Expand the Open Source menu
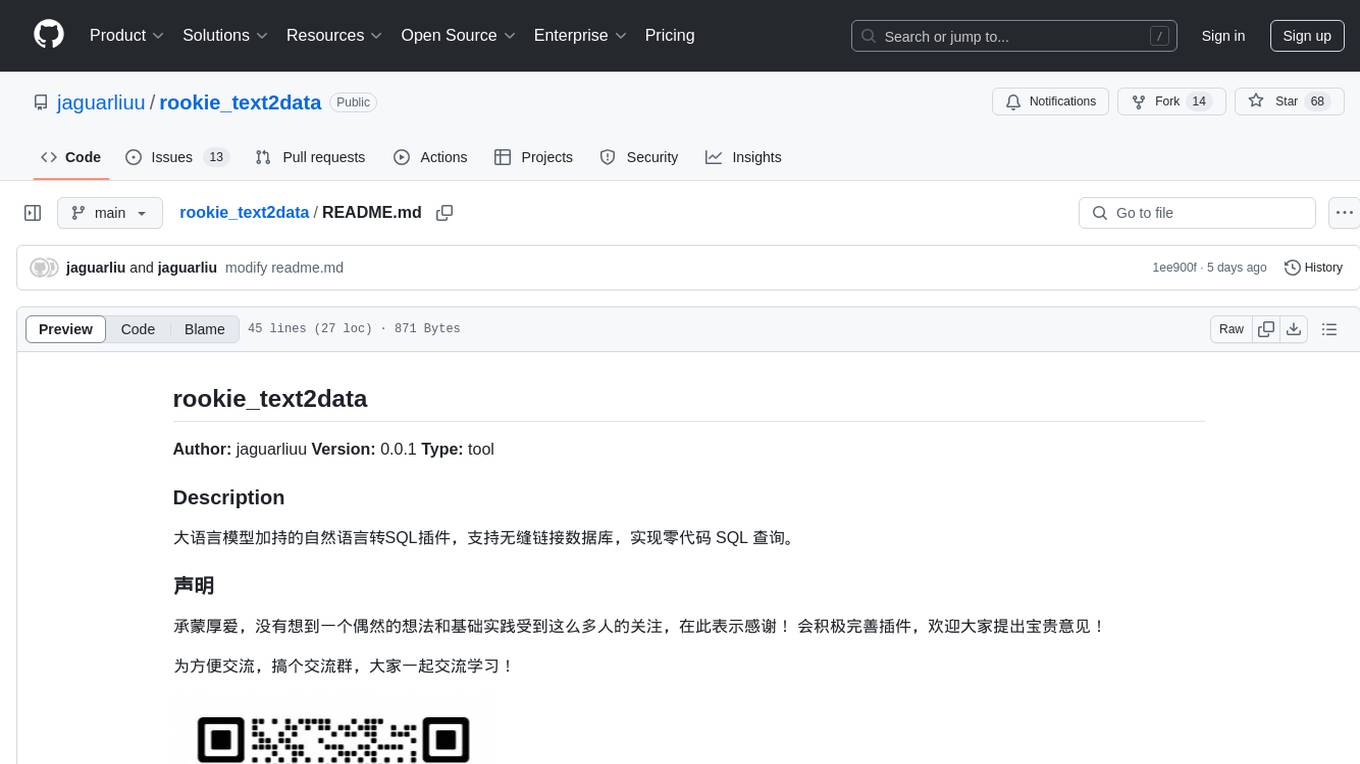The height and width of the screenshot is (764, 1360). (458, 35)
